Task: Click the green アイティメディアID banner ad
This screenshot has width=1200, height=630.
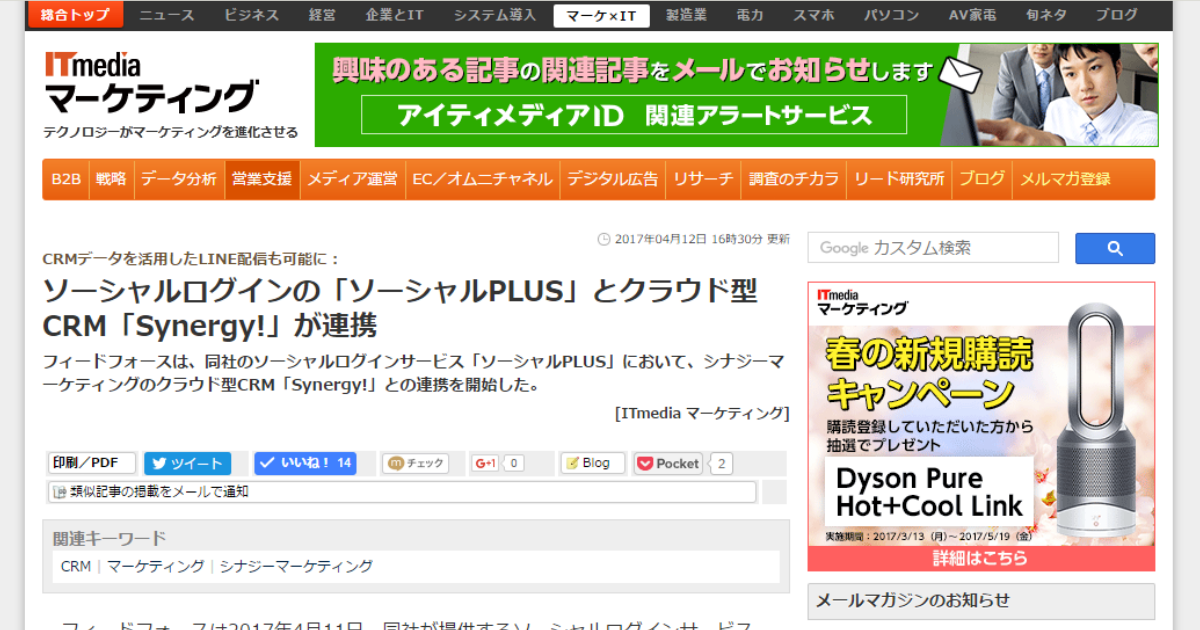Action: [x=736, y=95]
